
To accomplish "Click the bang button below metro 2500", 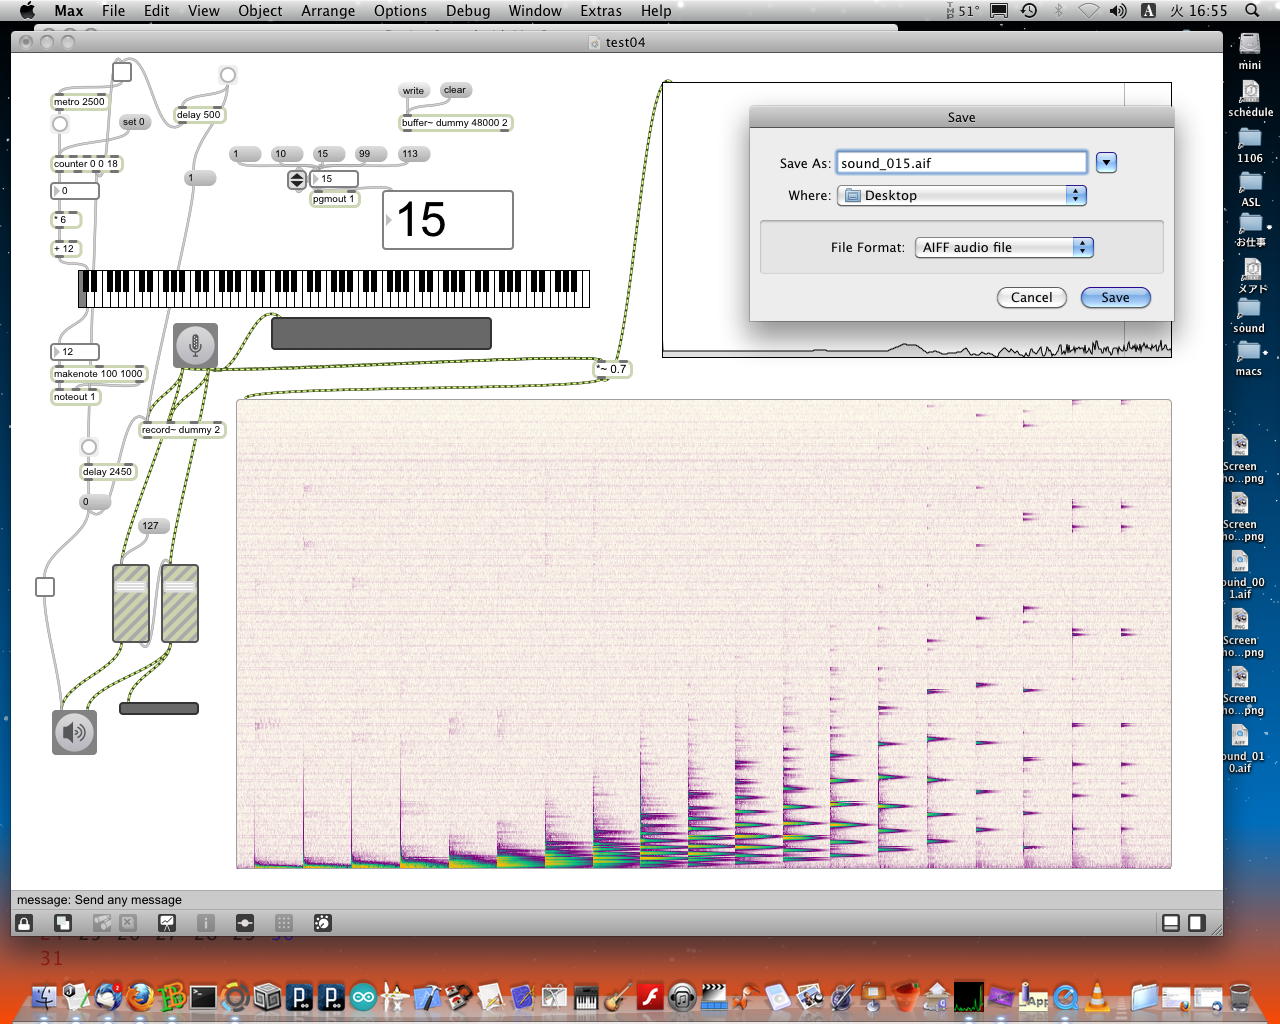I will click(x=60, y=124).
